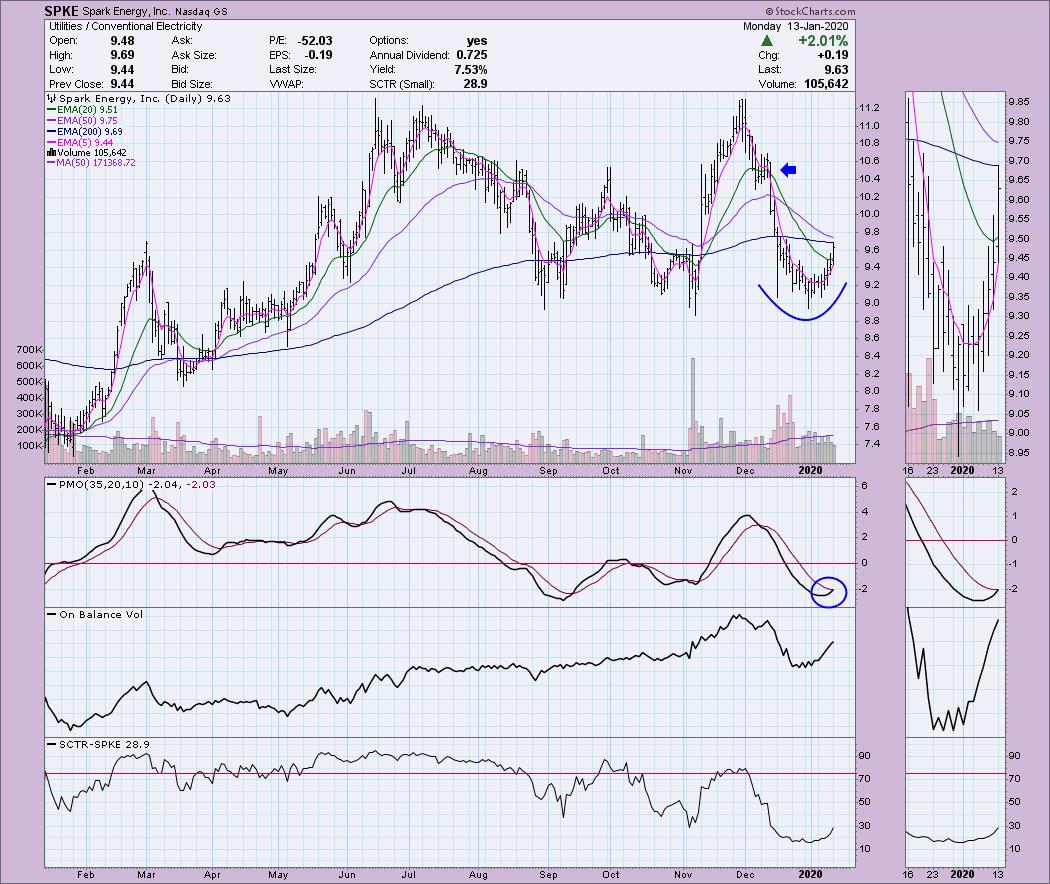Click the 11.2 price axis label
Screen dimensions: 1050x884
point(869,108)
